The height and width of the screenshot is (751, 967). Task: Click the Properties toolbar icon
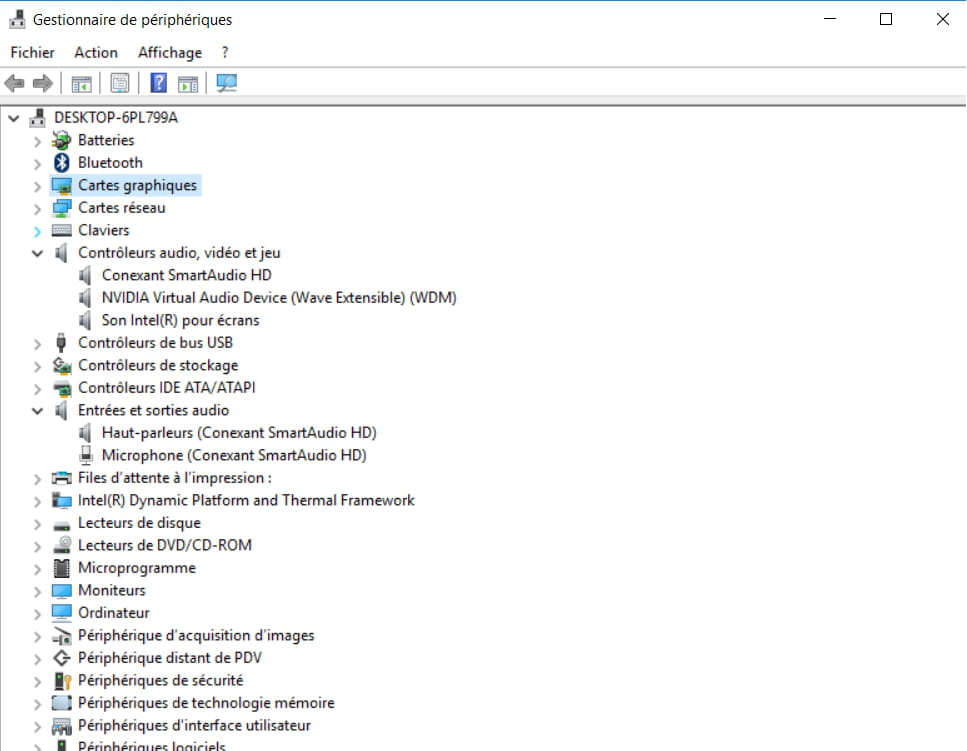tap(120, 83)
